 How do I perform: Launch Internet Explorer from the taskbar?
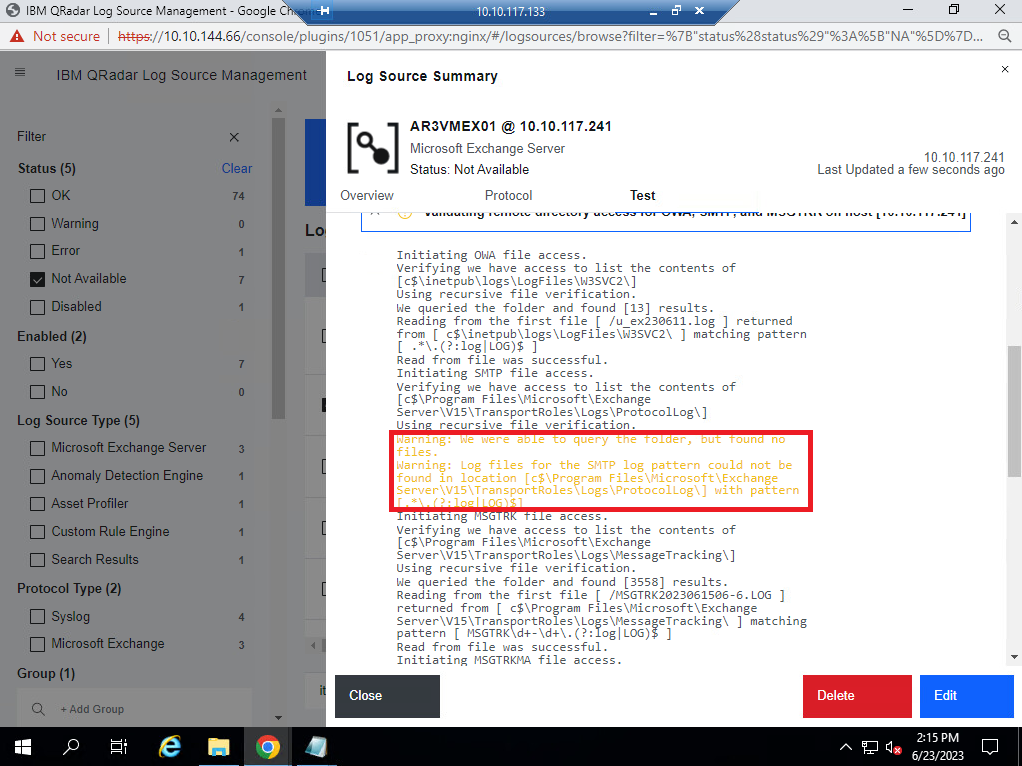(x=169, y=747)
